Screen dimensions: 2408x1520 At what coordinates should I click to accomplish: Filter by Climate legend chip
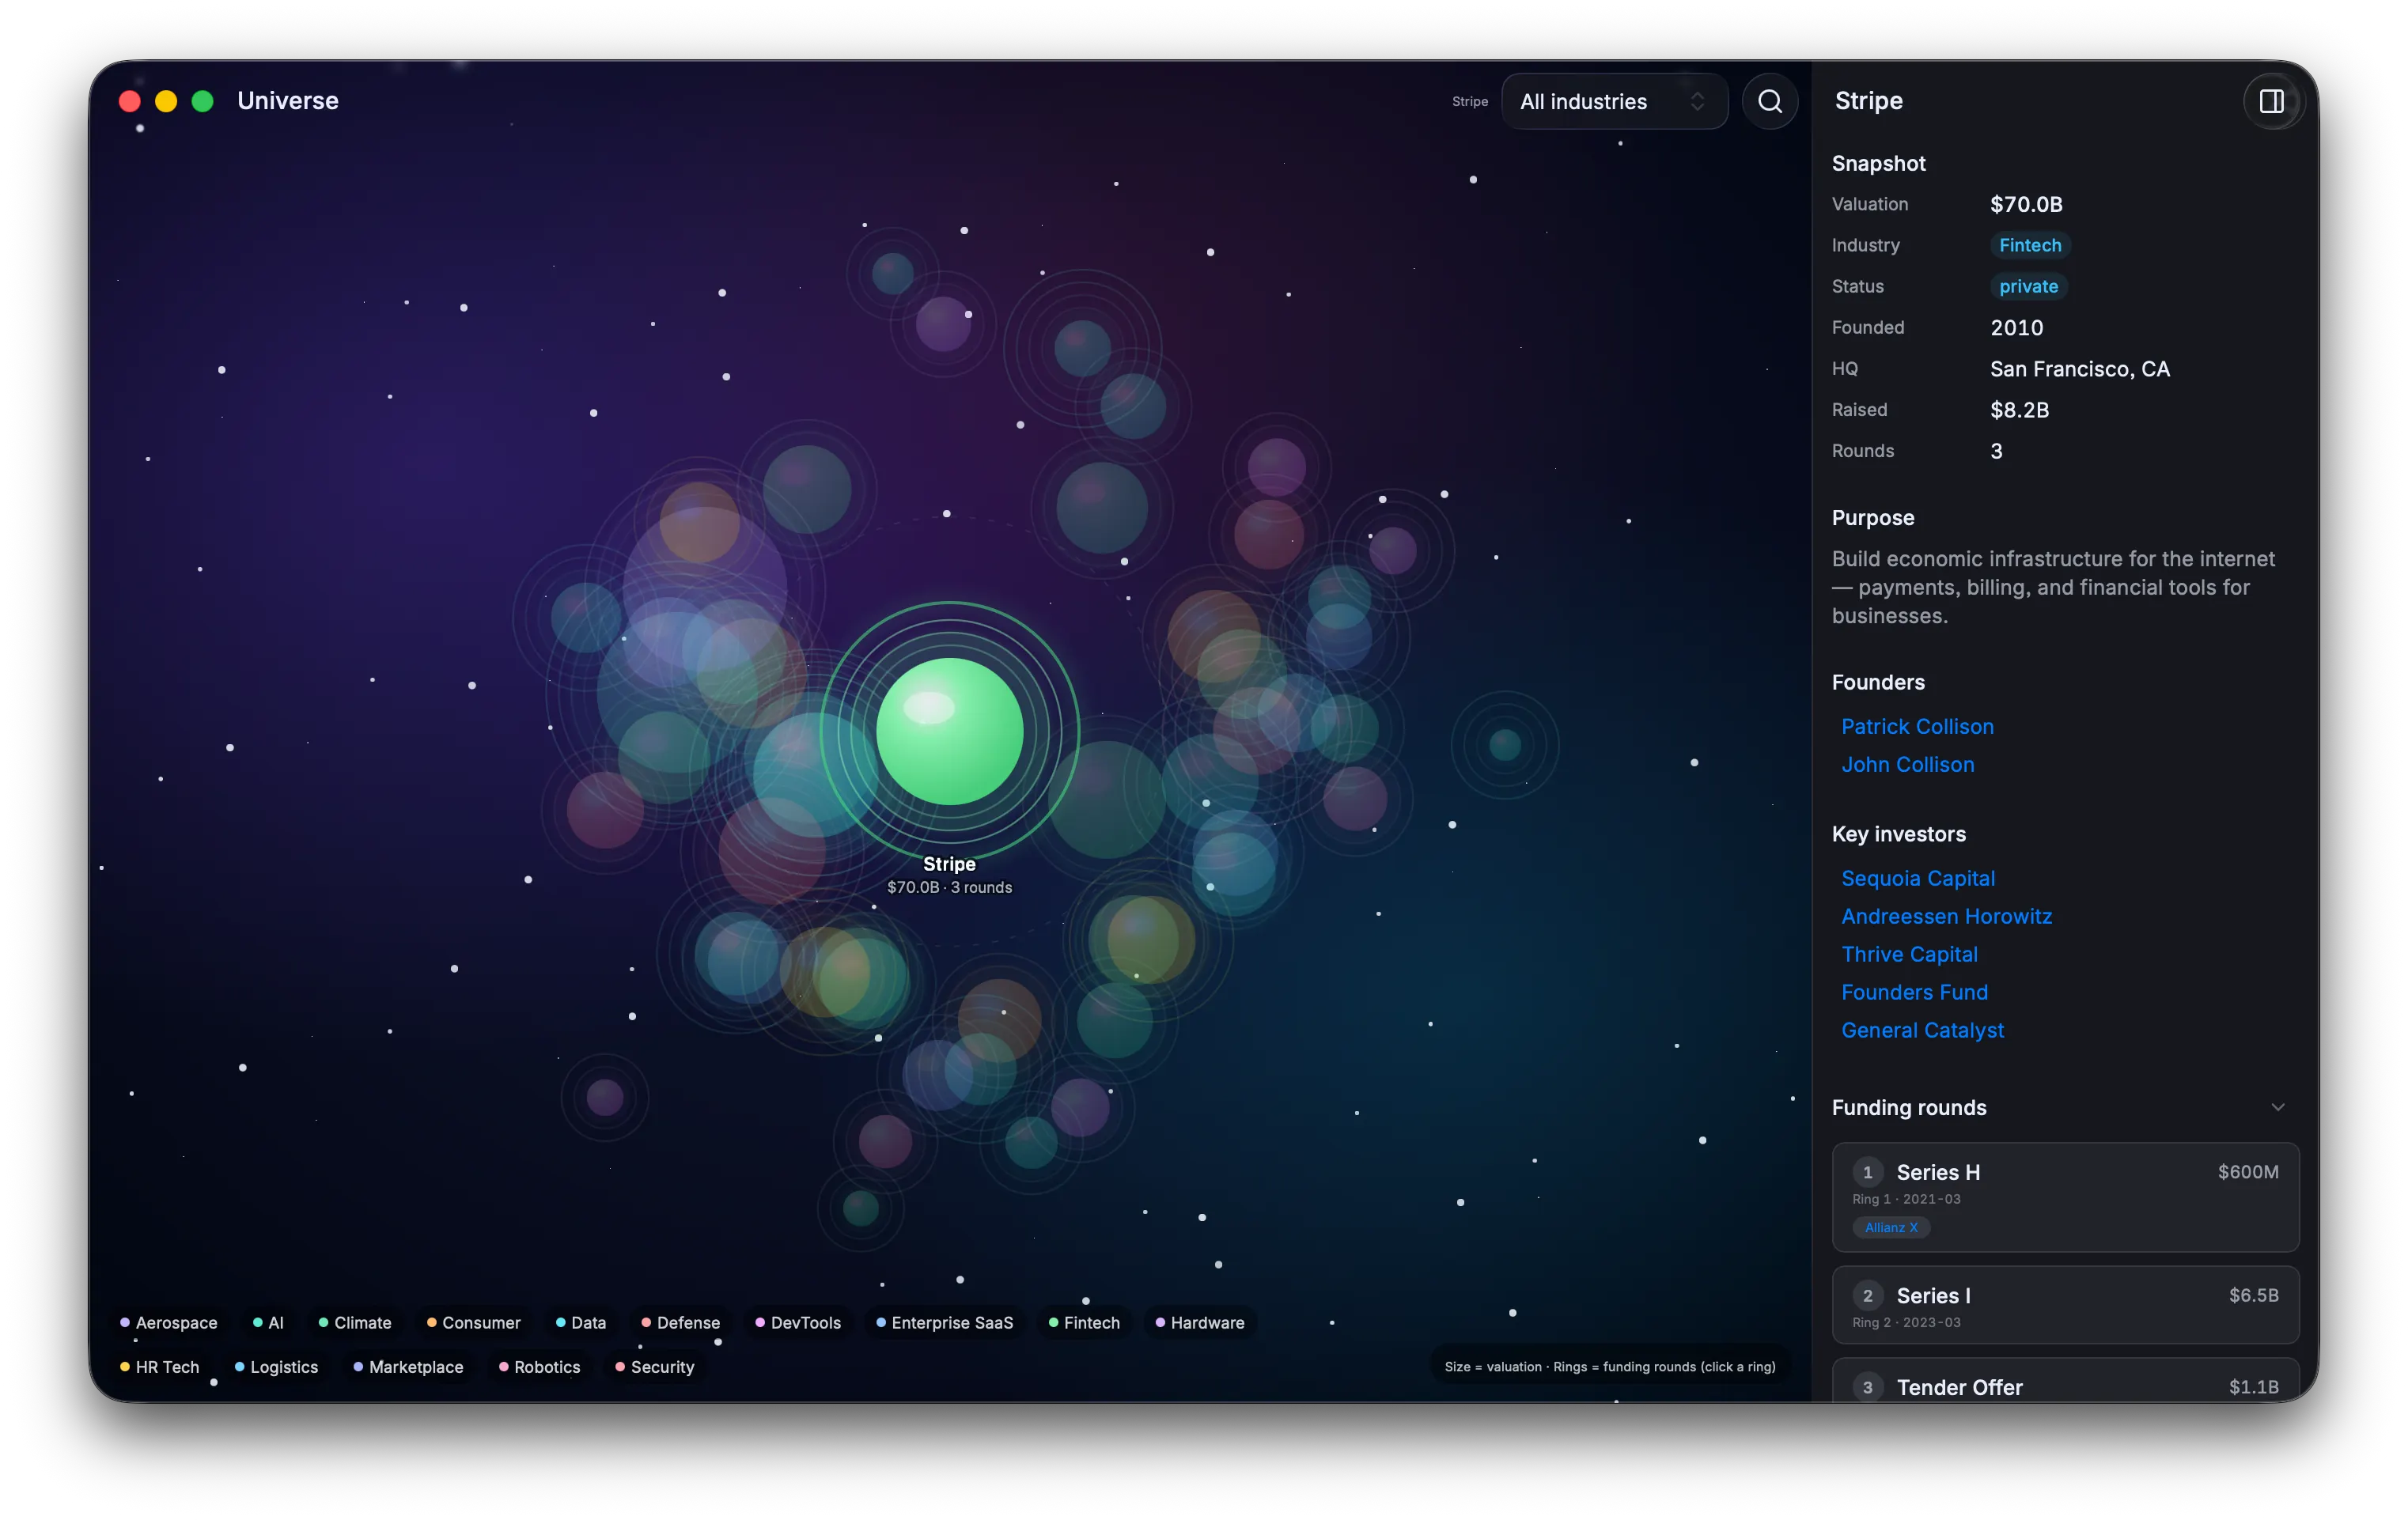(355, 1323)
